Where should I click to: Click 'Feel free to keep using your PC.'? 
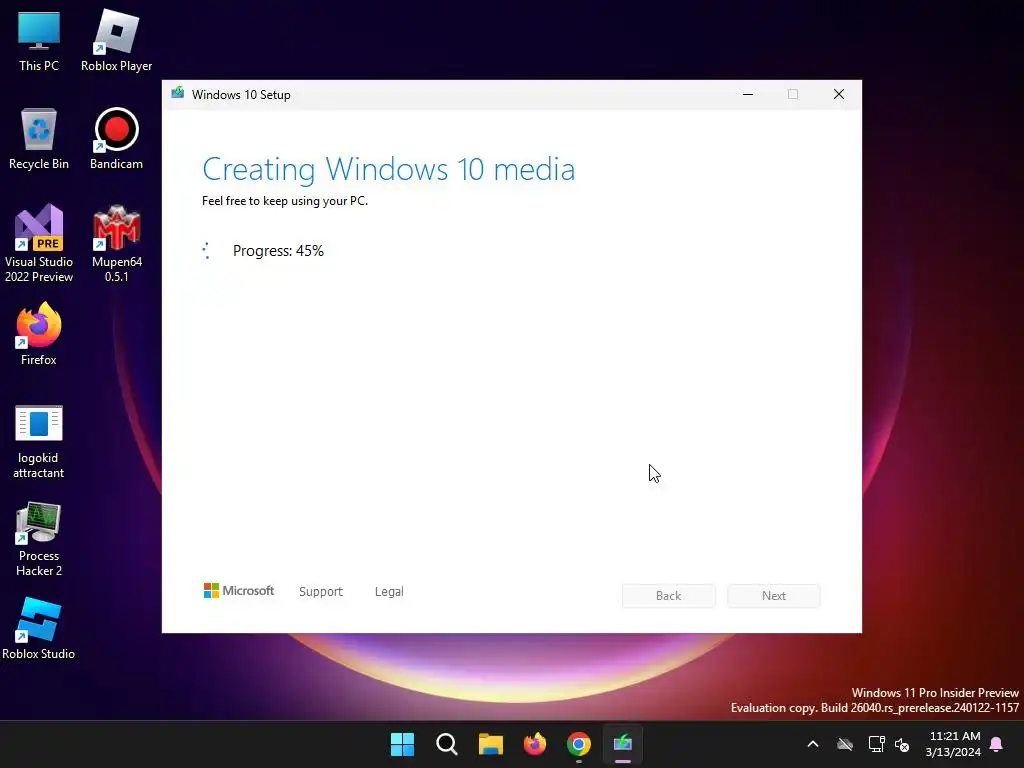[285, 201]
